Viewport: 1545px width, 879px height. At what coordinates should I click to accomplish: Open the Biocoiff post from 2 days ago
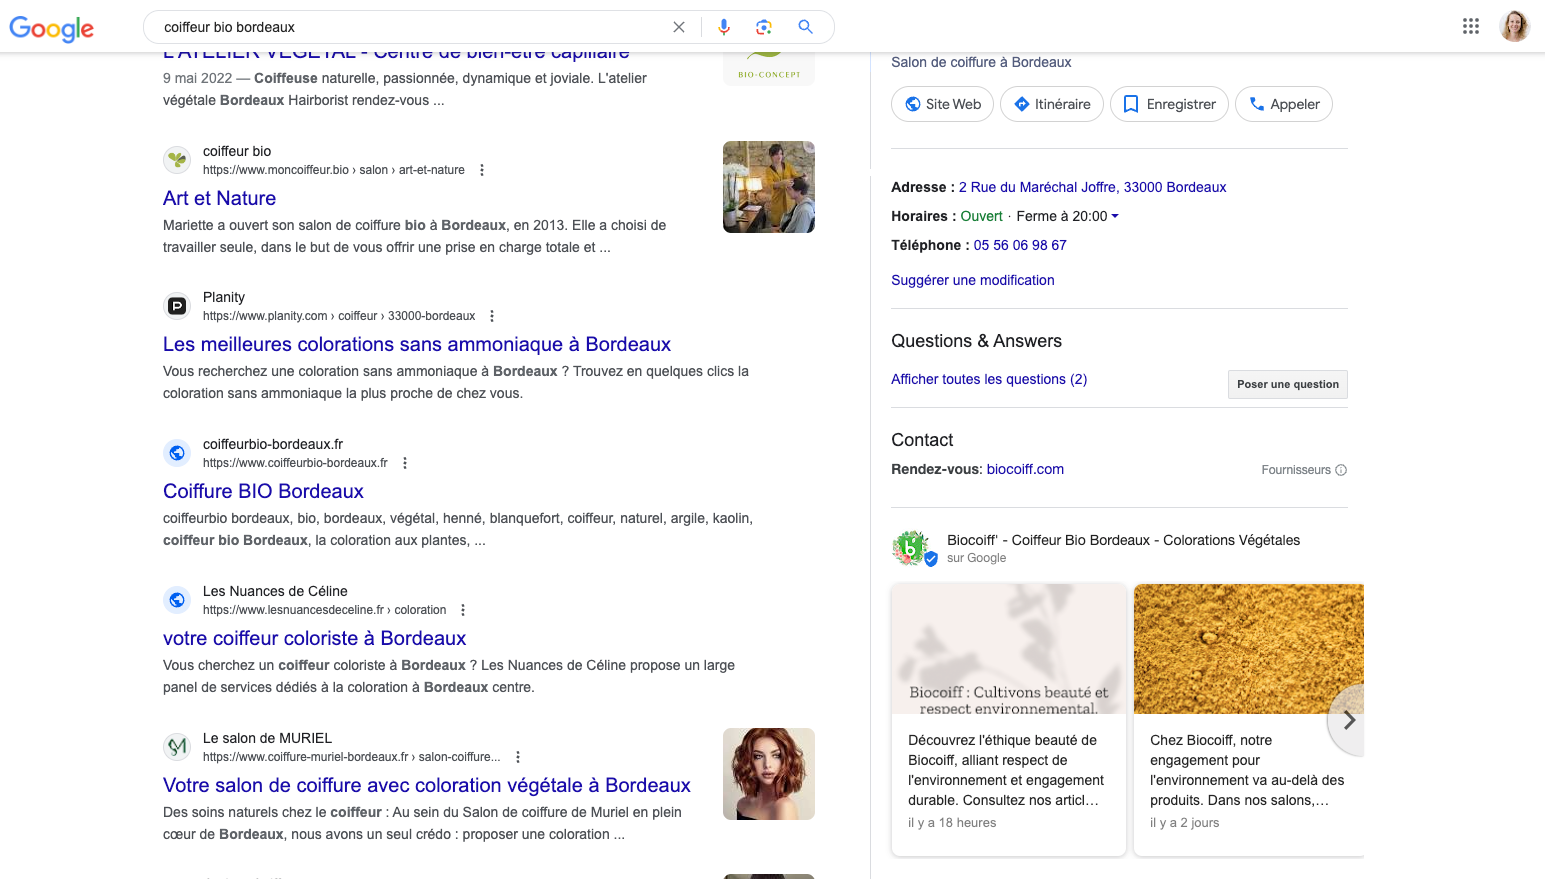1249,719
